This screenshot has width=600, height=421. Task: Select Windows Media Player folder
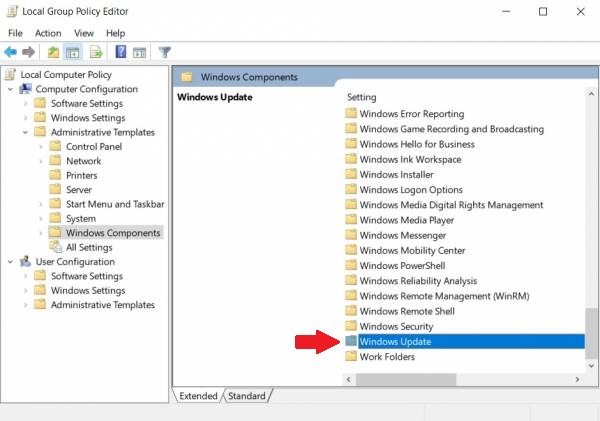click(407, 220)
